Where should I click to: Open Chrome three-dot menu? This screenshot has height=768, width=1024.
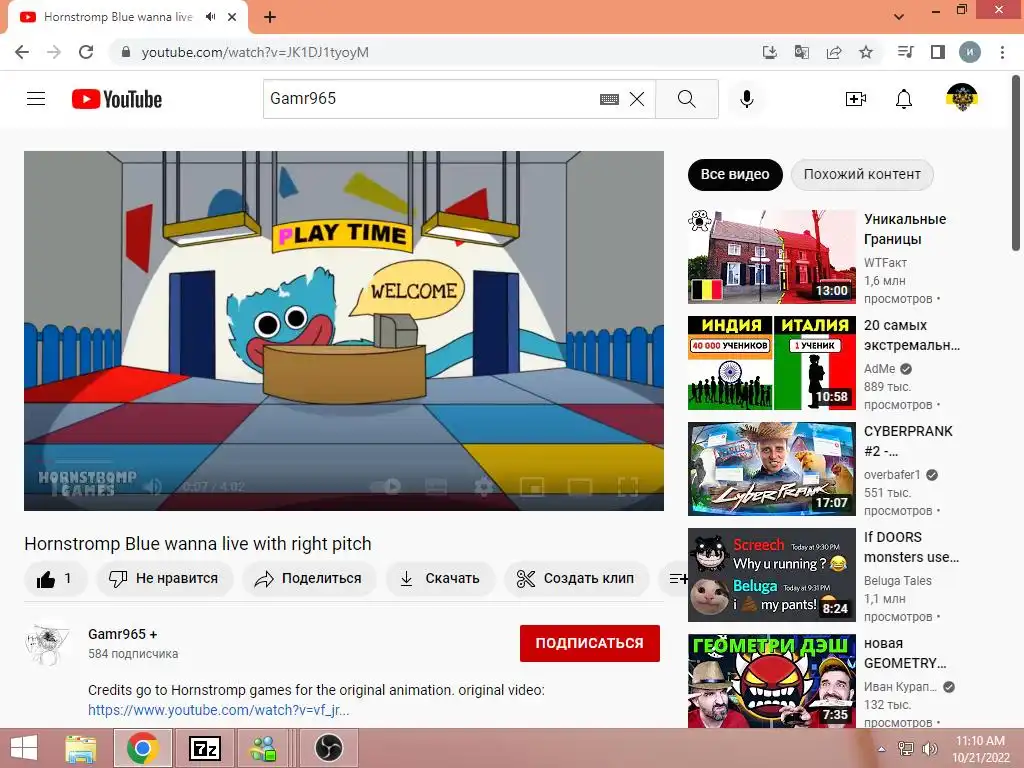click(1002, 52)
